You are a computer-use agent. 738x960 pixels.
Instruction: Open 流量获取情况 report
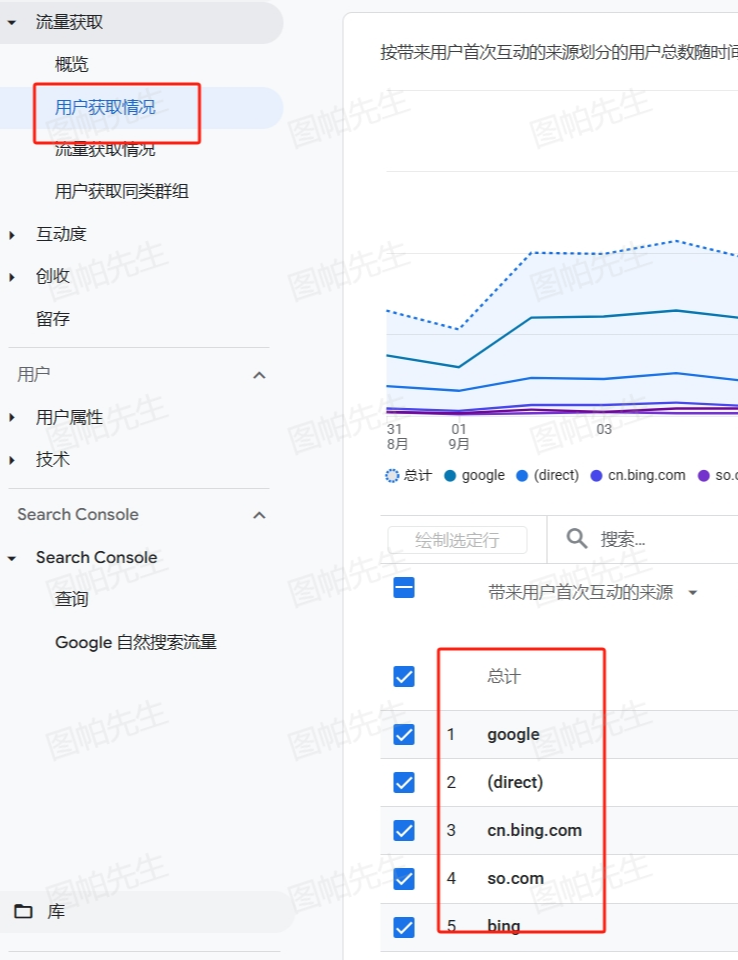105,149
